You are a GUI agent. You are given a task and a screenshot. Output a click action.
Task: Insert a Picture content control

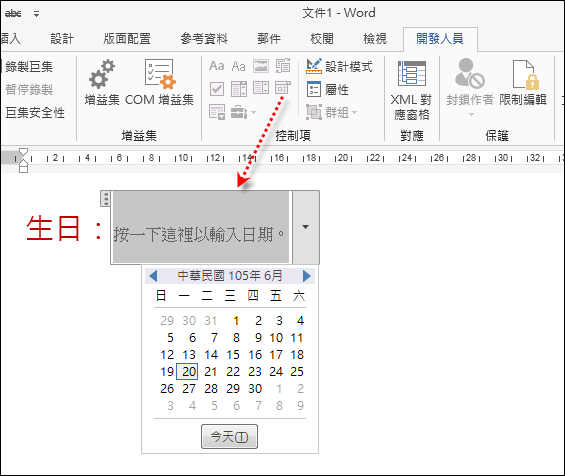[261, 66]
